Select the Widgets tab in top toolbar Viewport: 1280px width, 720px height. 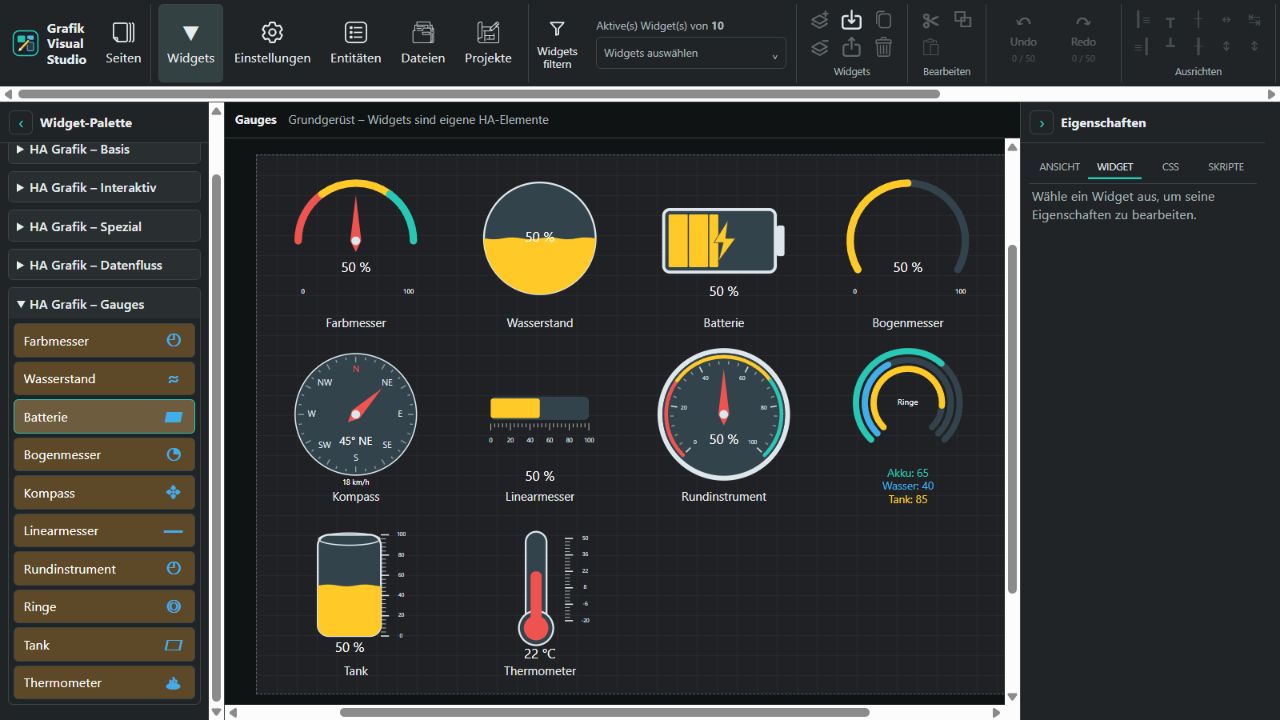tap(191, 43)
